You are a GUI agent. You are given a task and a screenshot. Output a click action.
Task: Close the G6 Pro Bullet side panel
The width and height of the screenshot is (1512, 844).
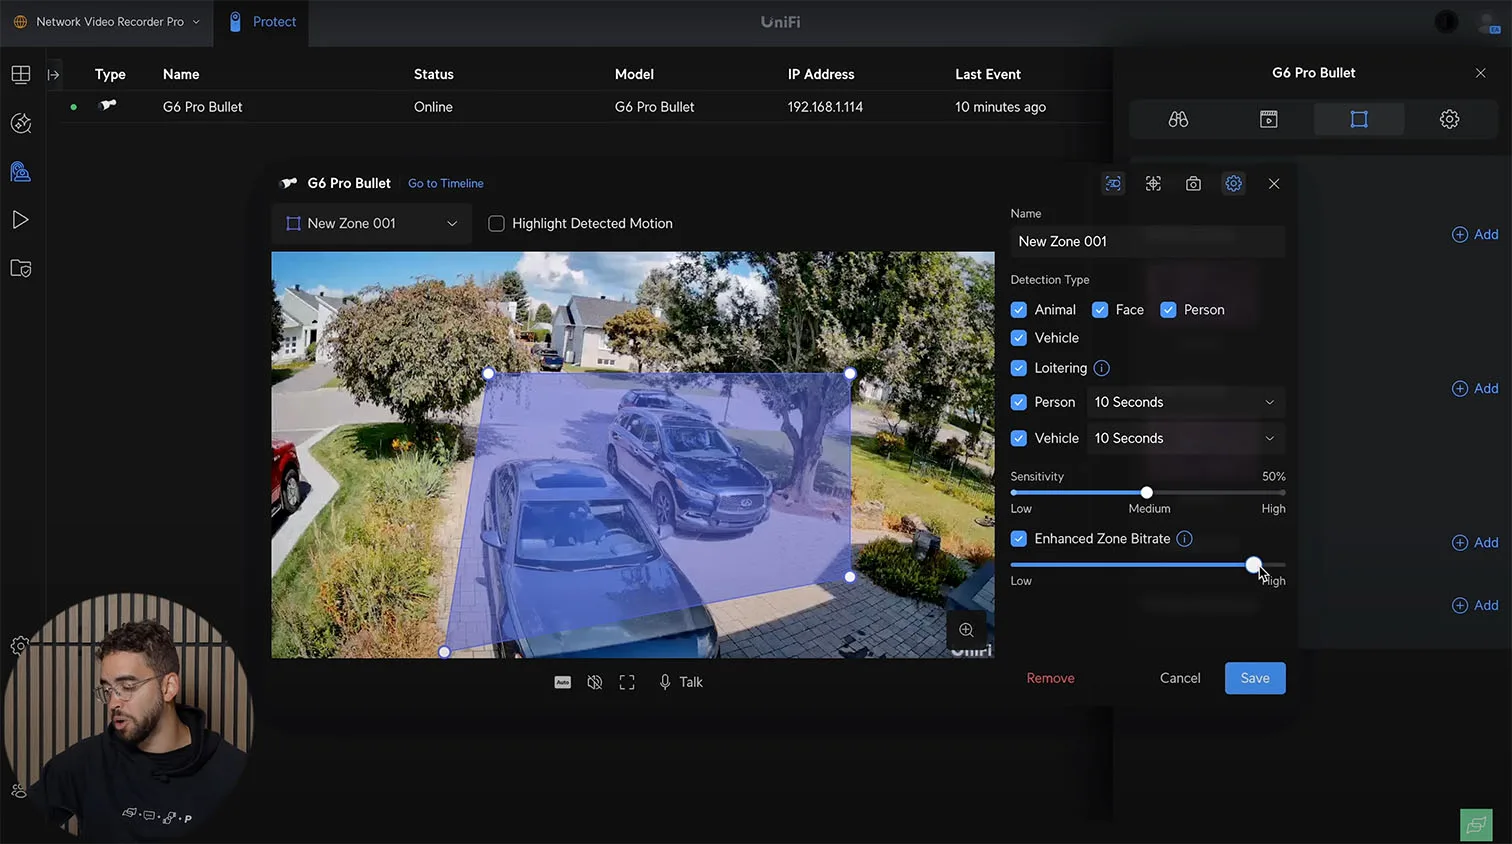point(1481,73)
